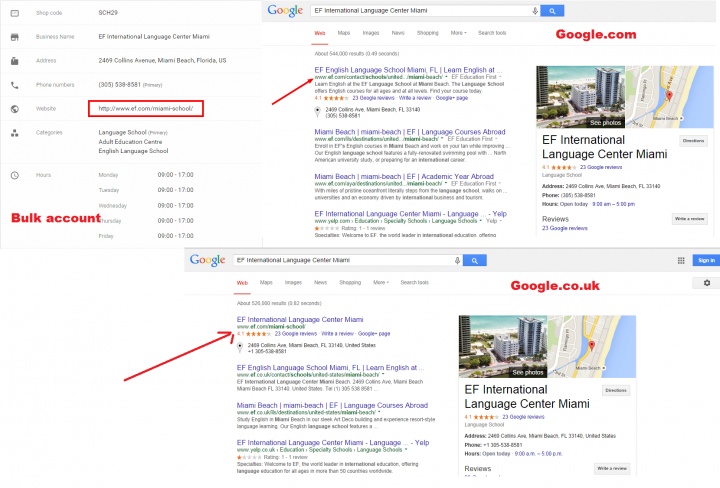Open top Google.co.uk result EF International Language Center Miami

pos(300,320)
